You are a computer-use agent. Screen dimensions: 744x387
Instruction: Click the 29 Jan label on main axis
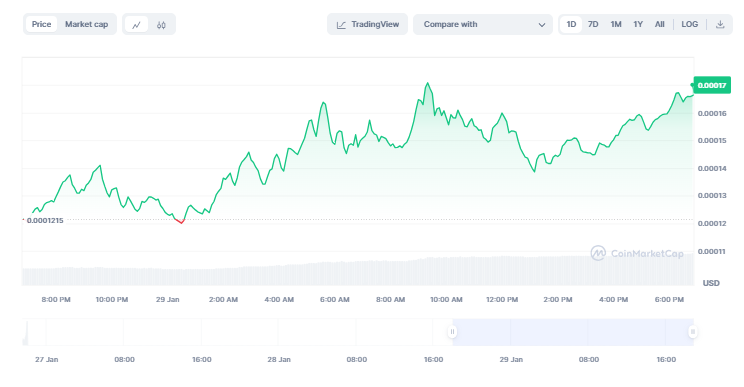(x=167, y=300)
